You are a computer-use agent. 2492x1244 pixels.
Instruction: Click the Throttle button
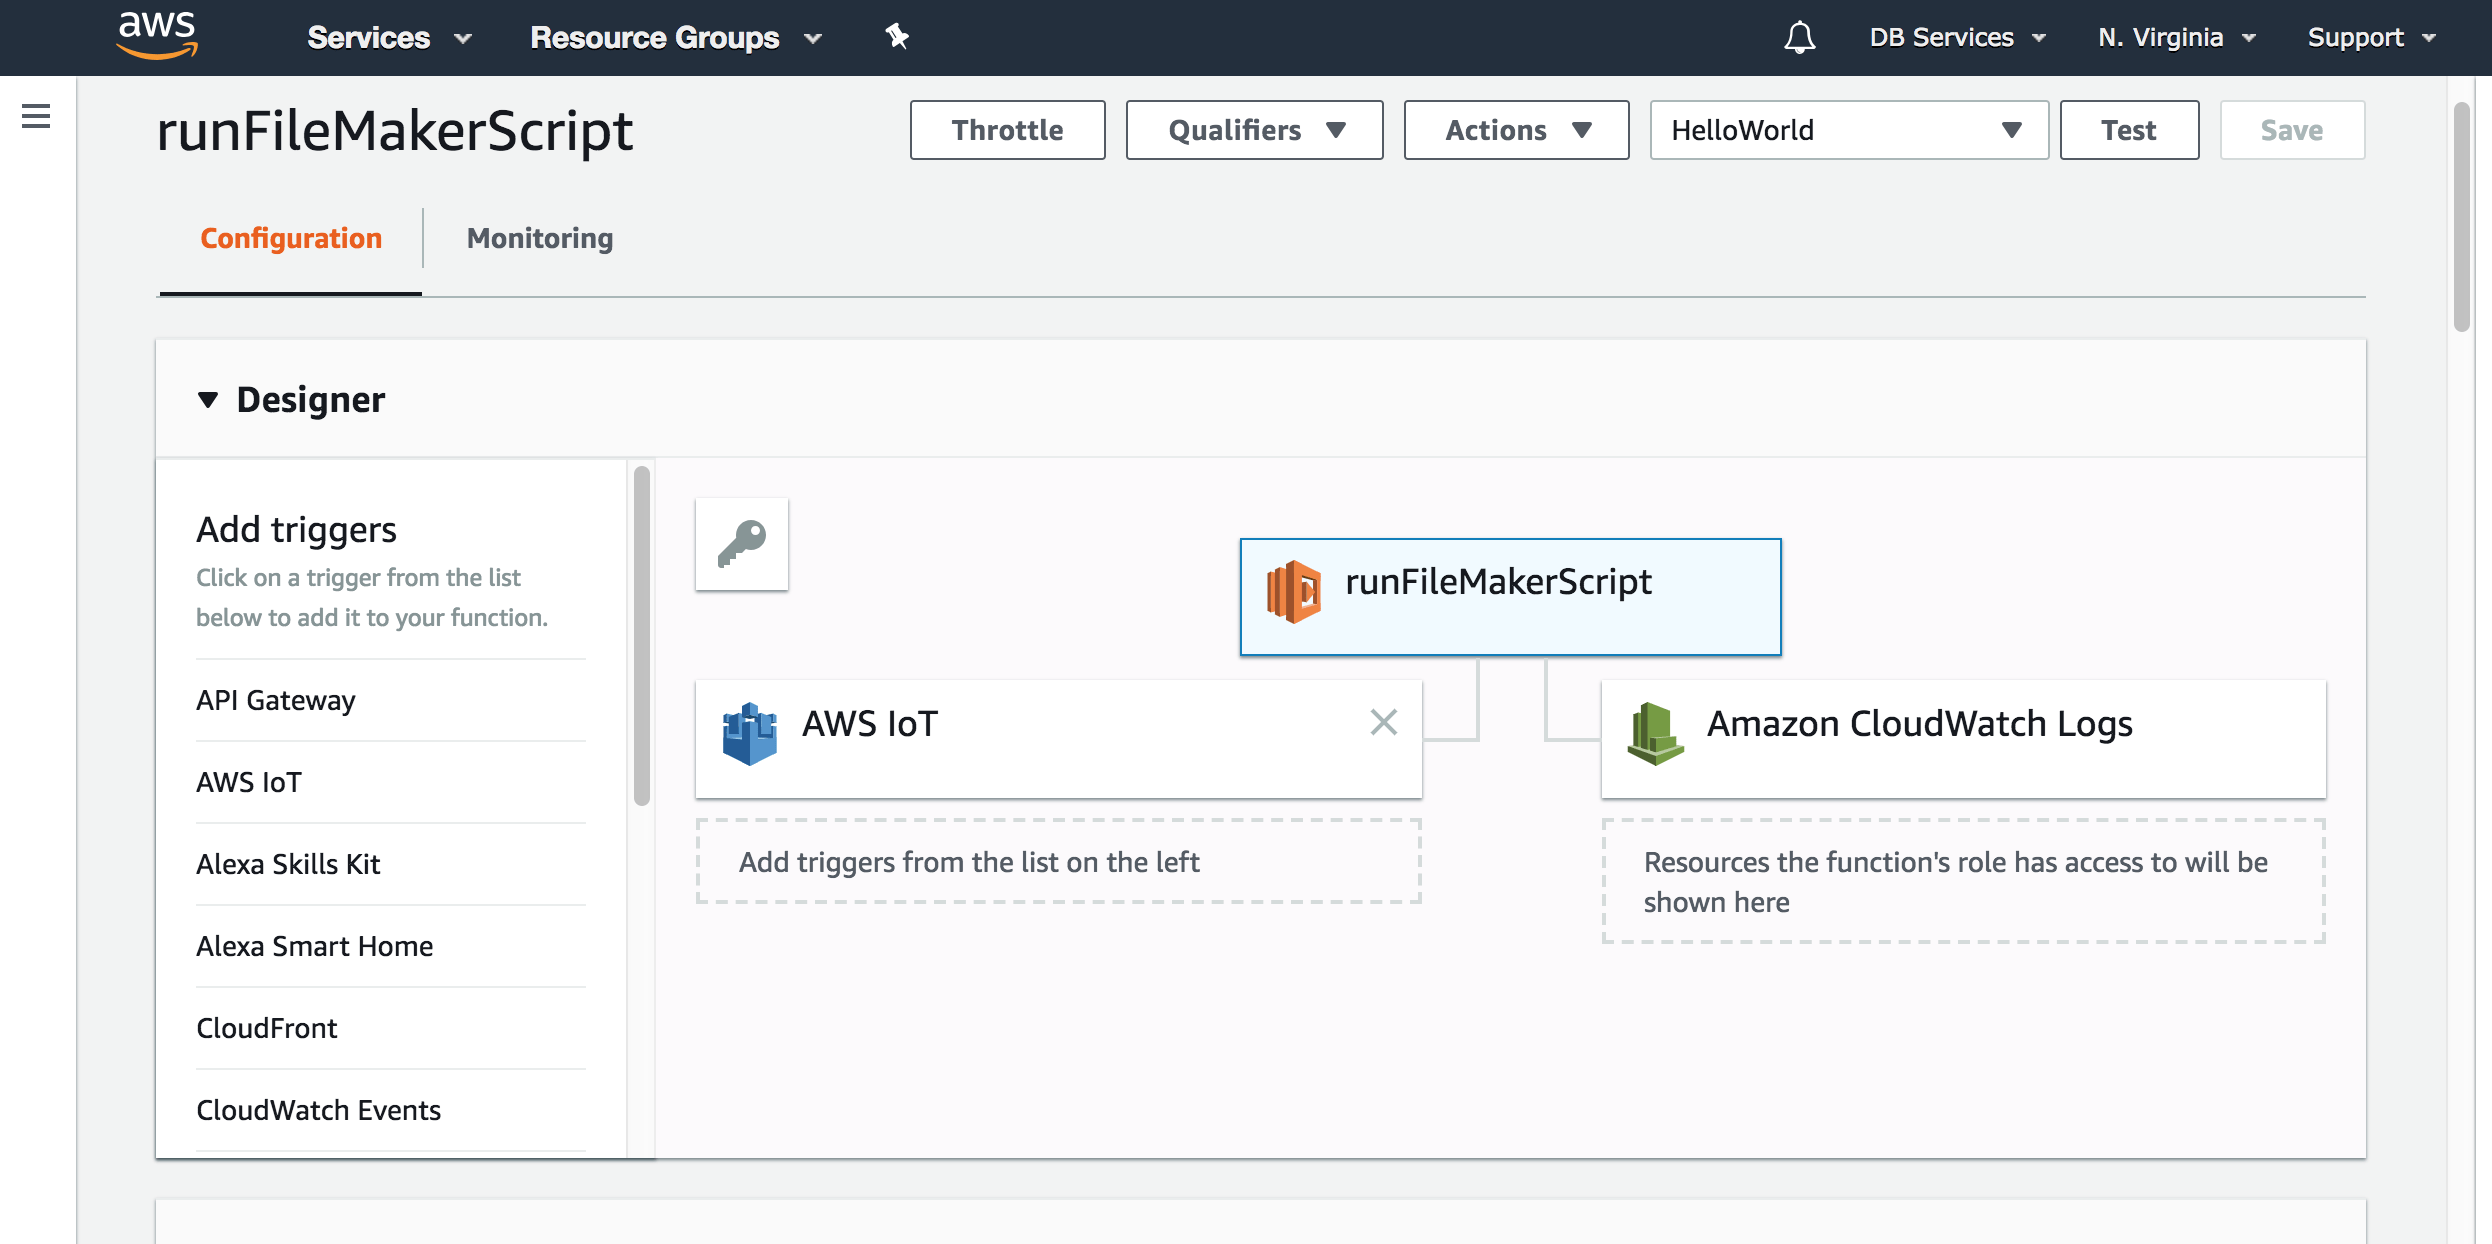click(1006, 129)
